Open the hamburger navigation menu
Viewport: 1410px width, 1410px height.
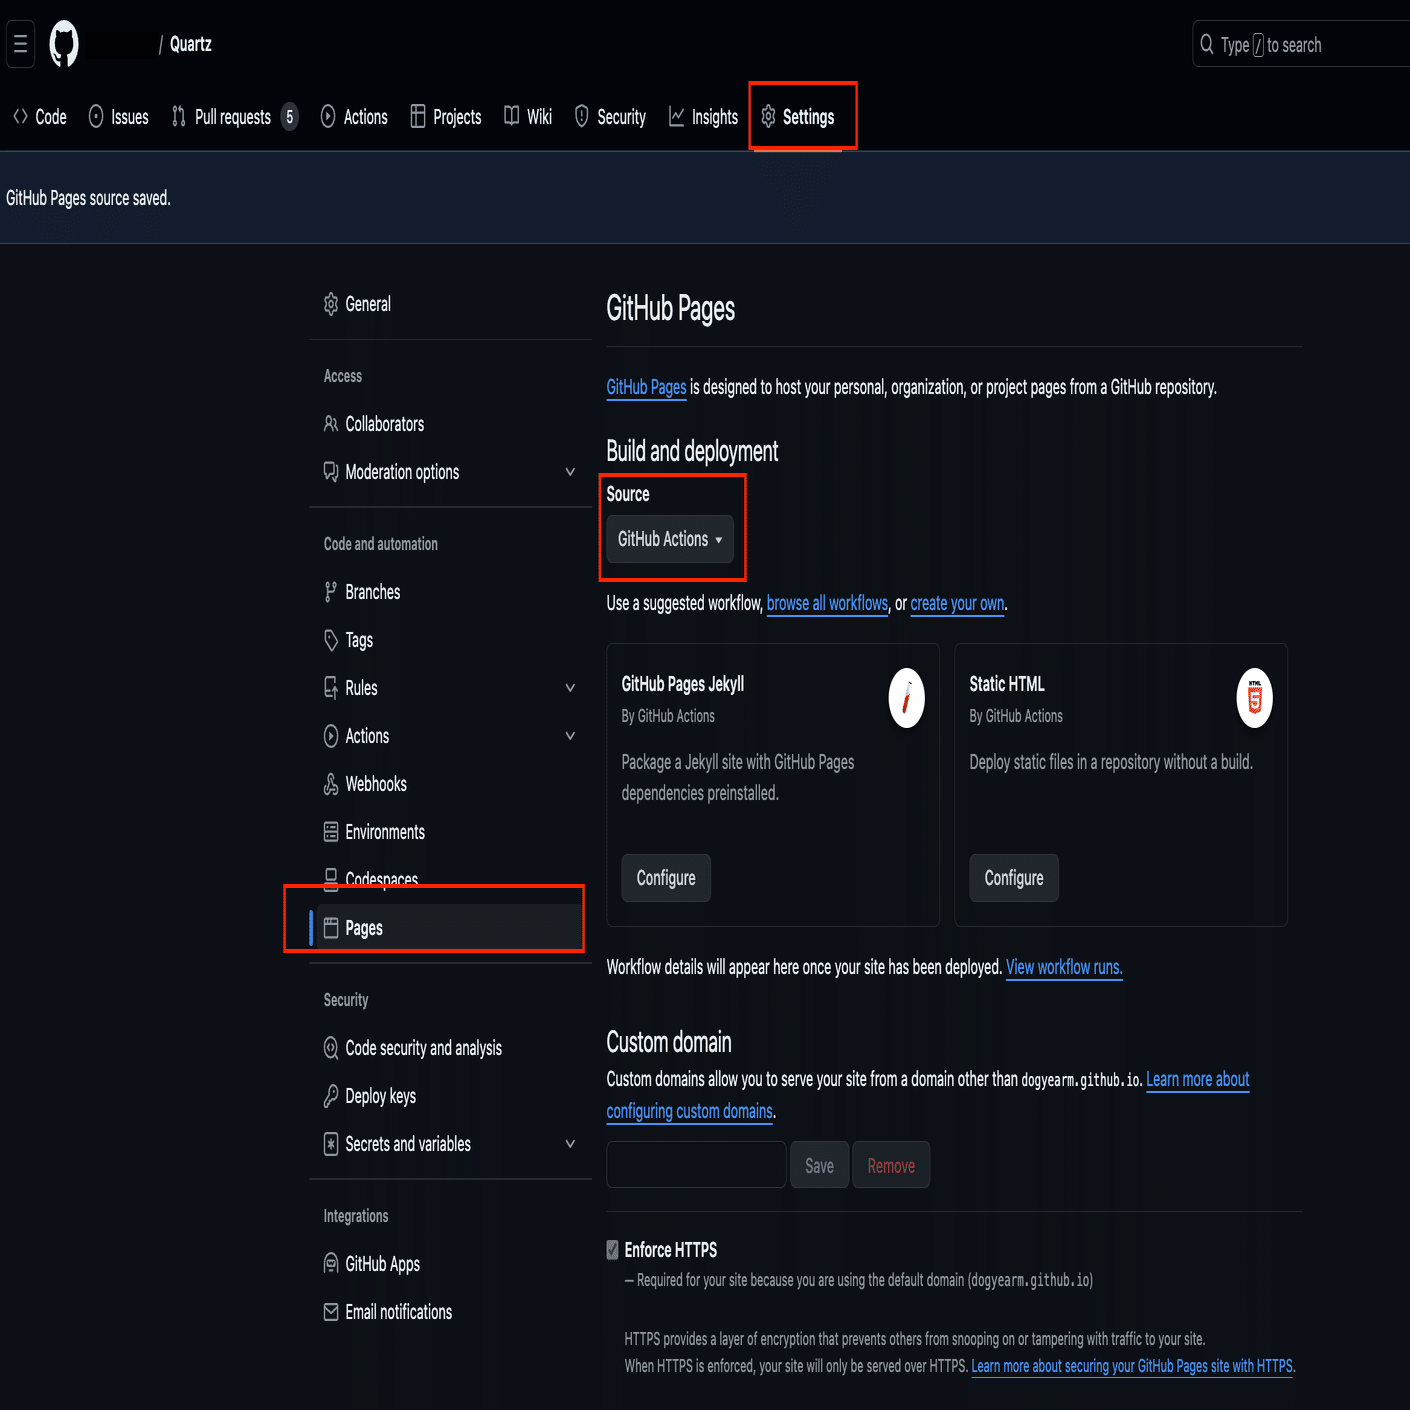coord(20,44)
